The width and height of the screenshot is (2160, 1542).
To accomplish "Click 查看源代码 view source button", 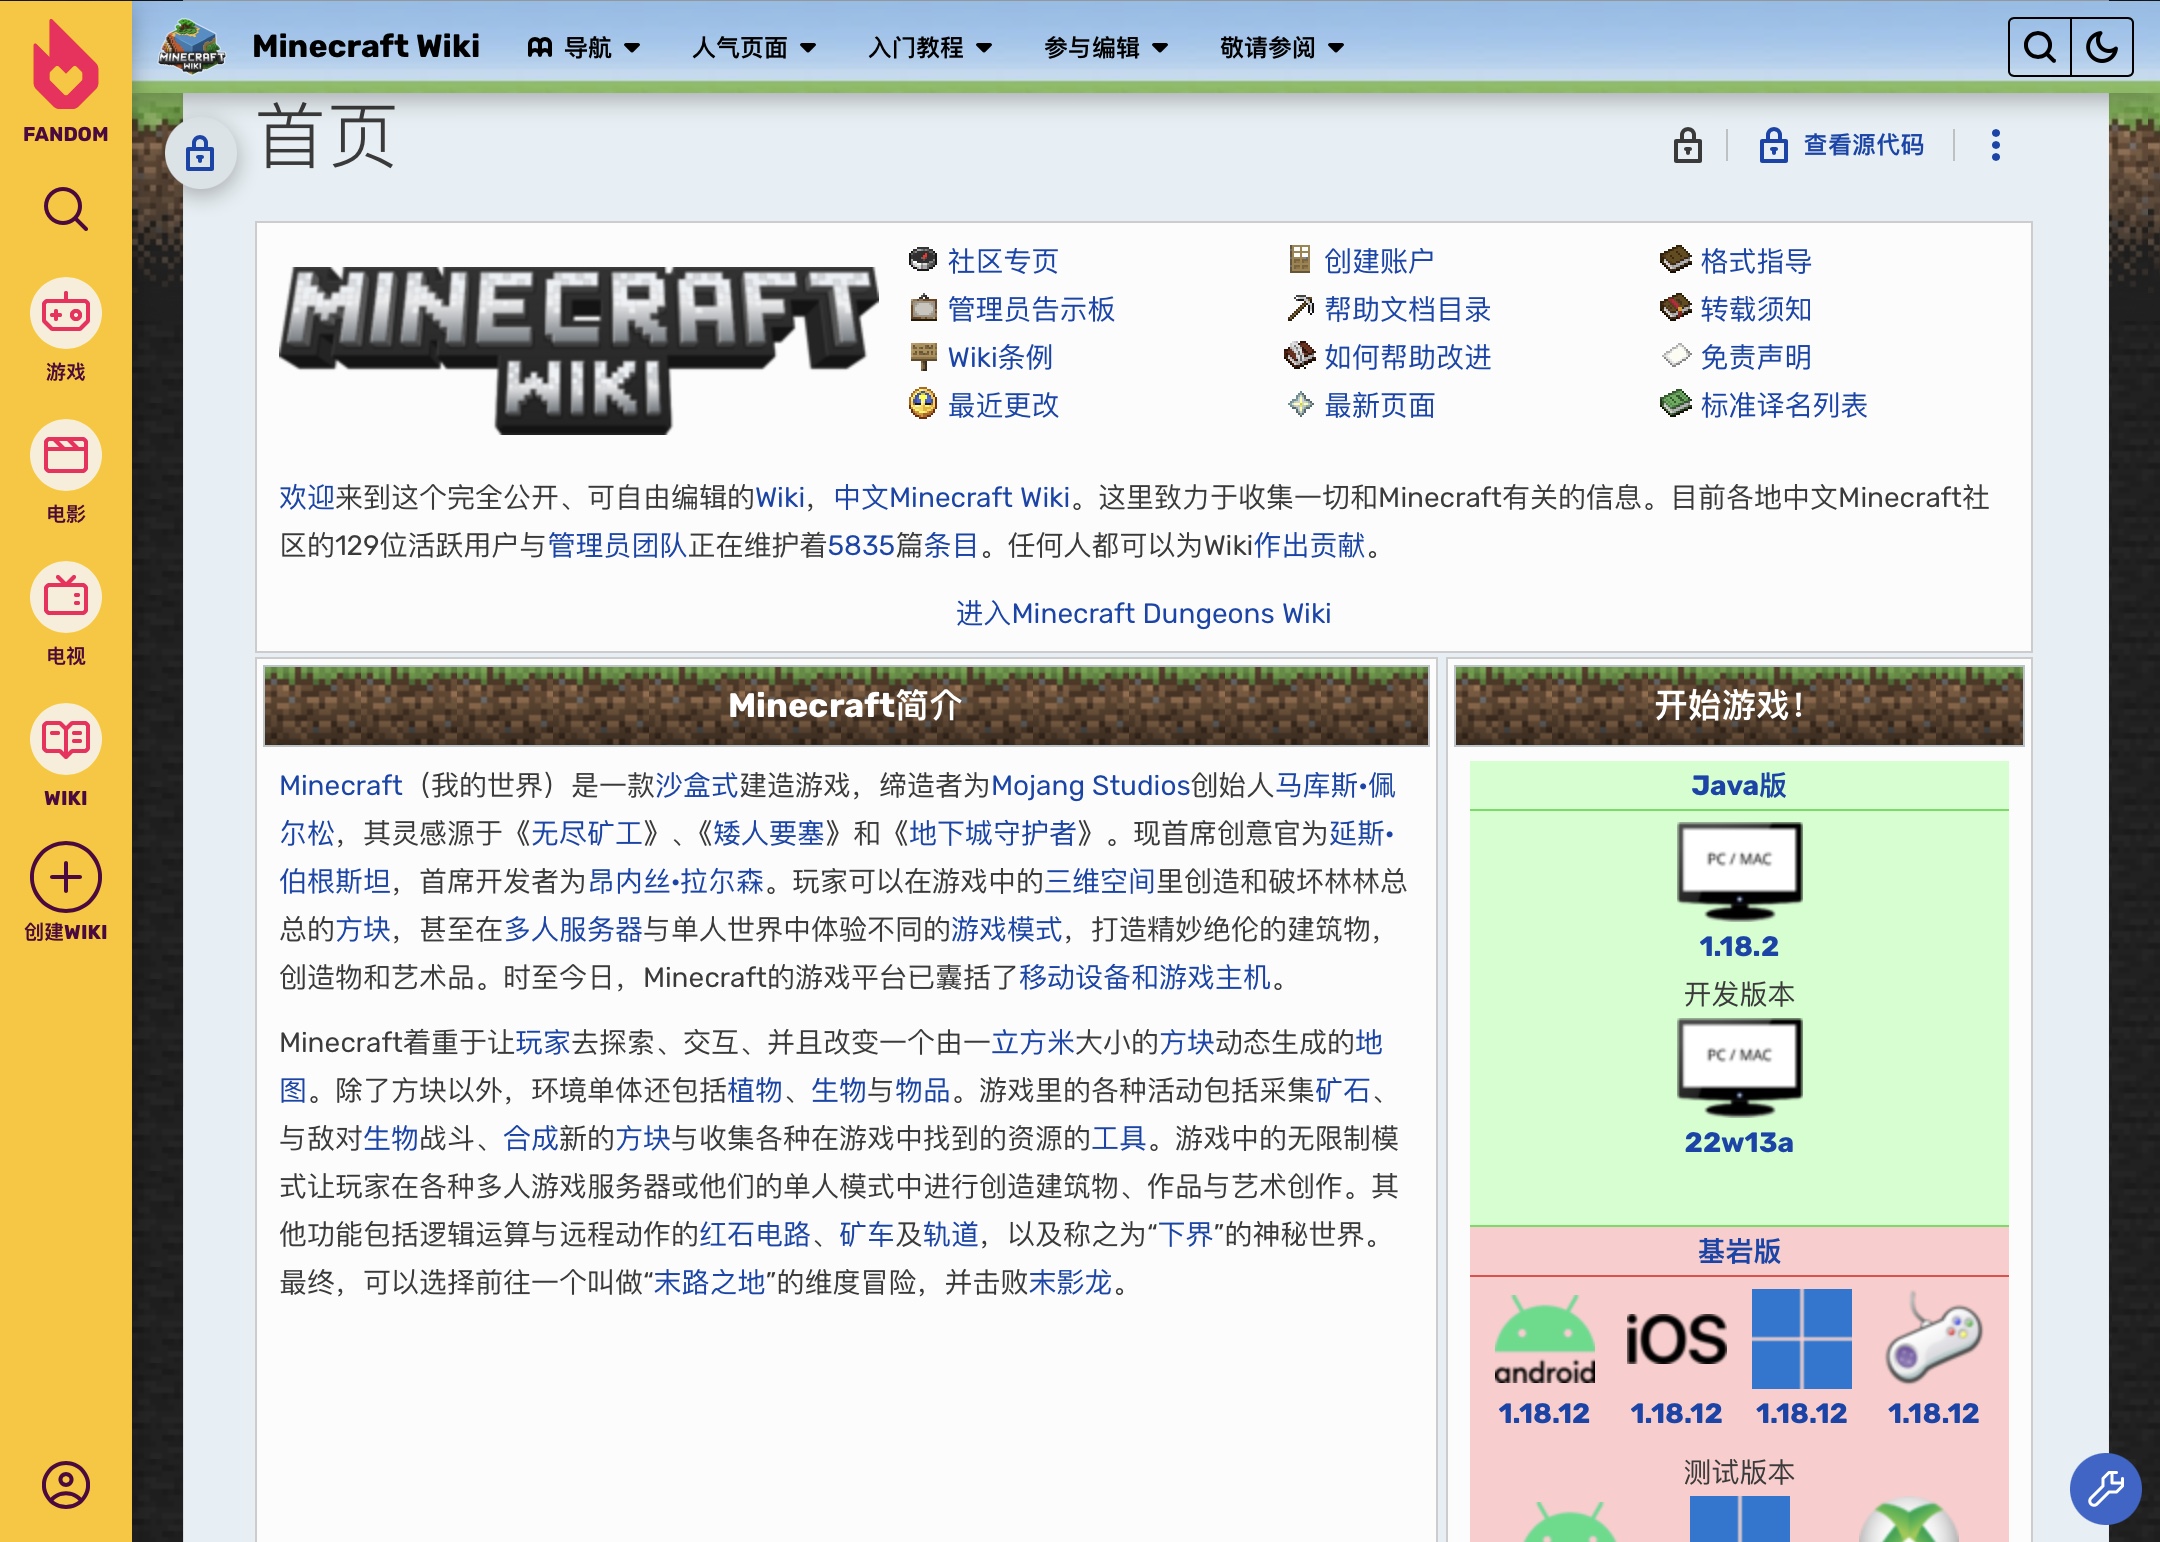I will (x=1842, y=145).
